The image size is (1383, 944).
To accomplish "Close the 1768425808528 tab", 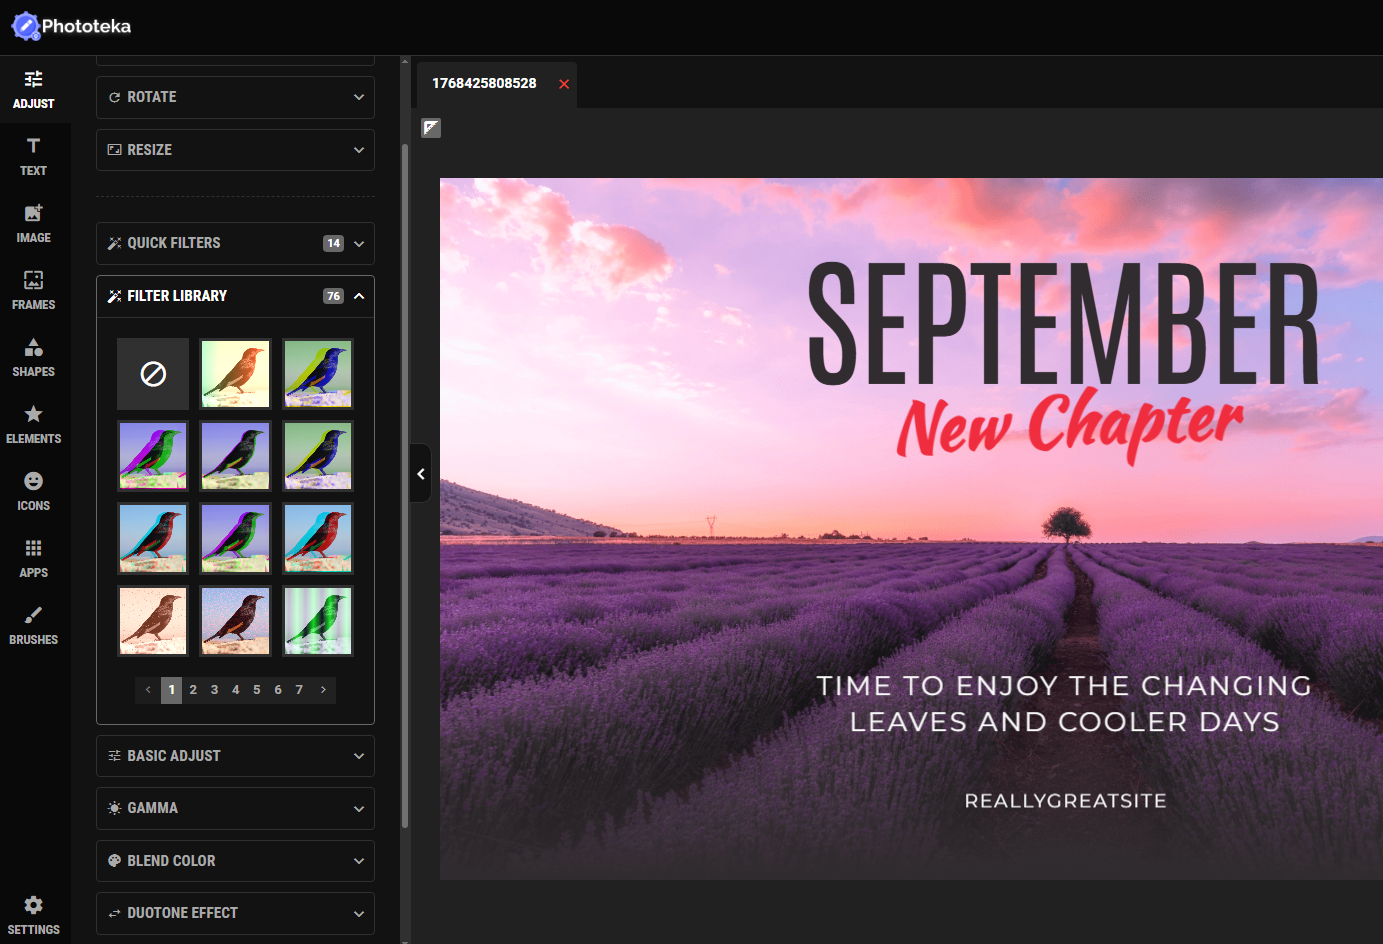I will click(x=563, y=85).
